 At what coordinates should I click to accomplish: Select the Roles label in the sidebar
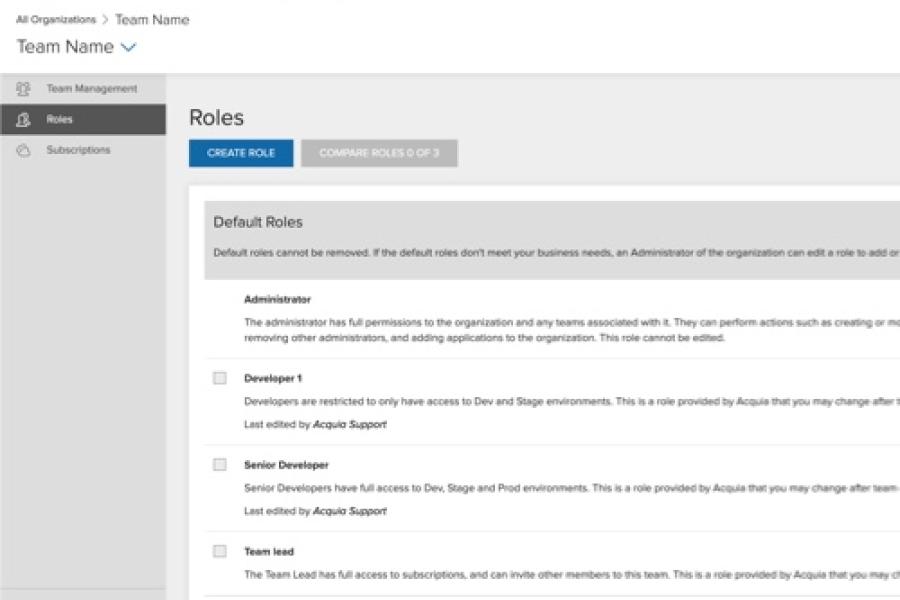point(59,120)
